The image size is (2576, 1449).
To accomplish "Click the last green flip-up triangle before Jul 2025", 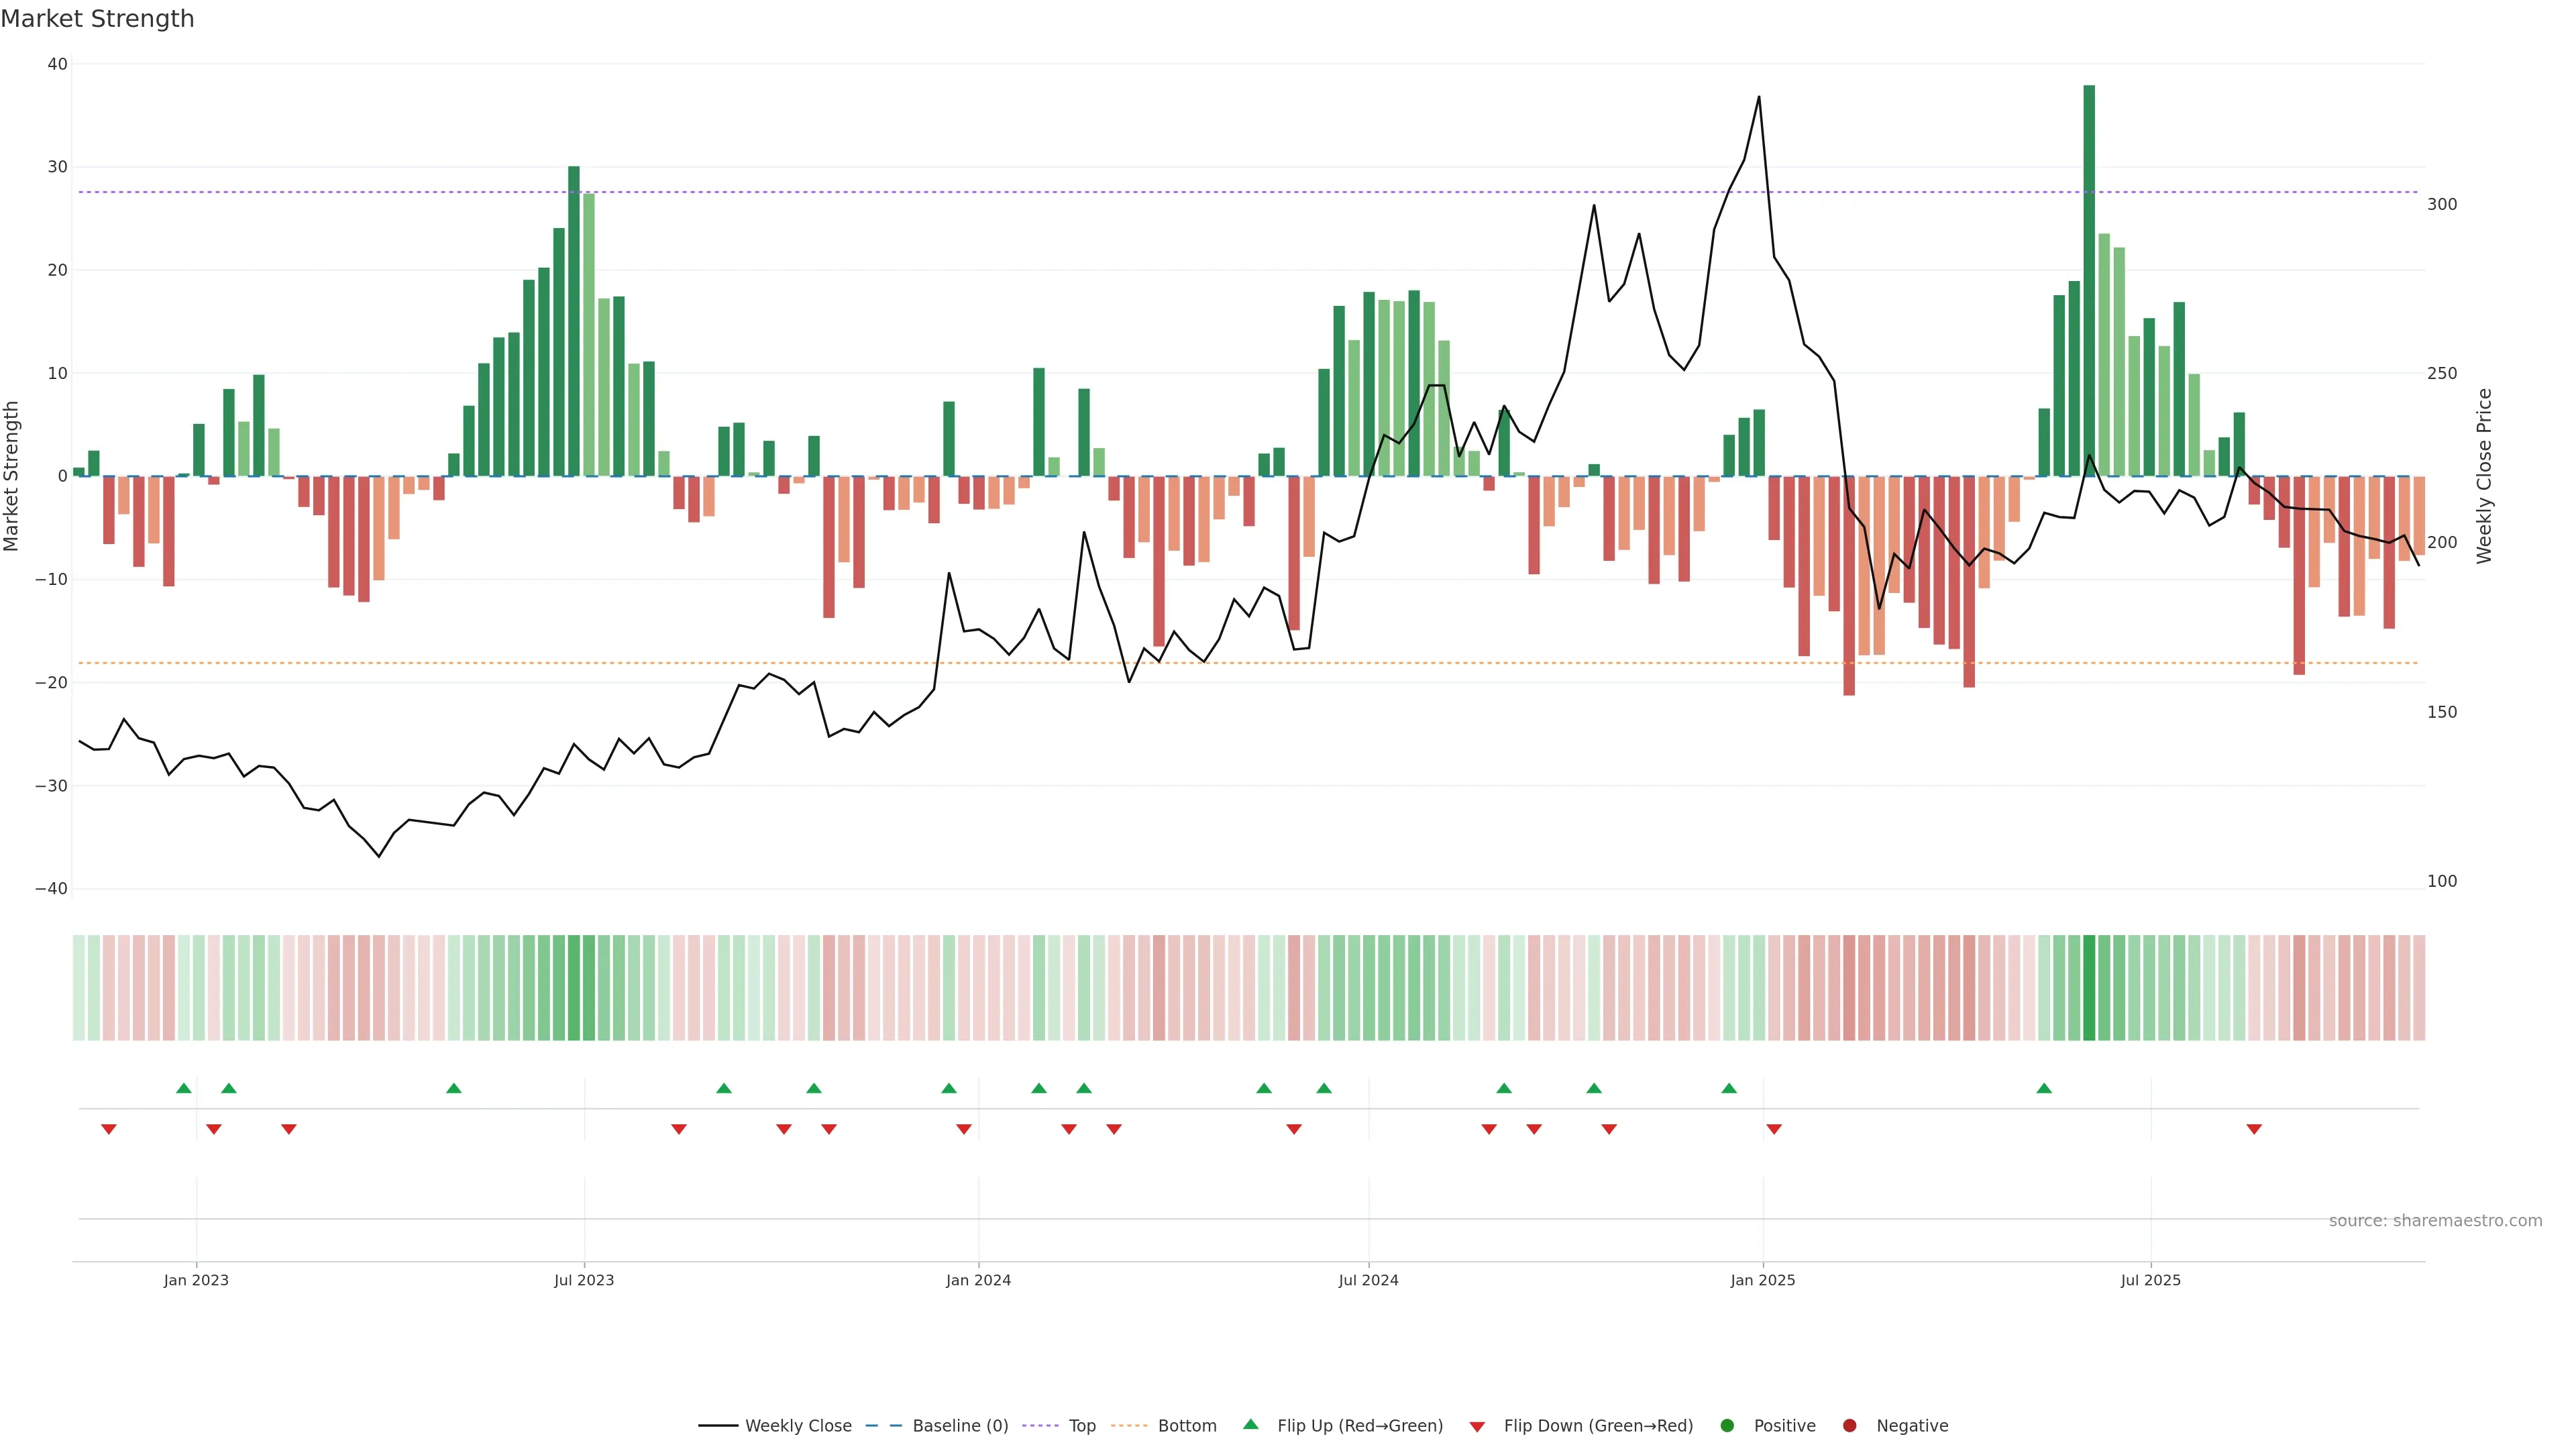I will (x=2044, y=1088).
